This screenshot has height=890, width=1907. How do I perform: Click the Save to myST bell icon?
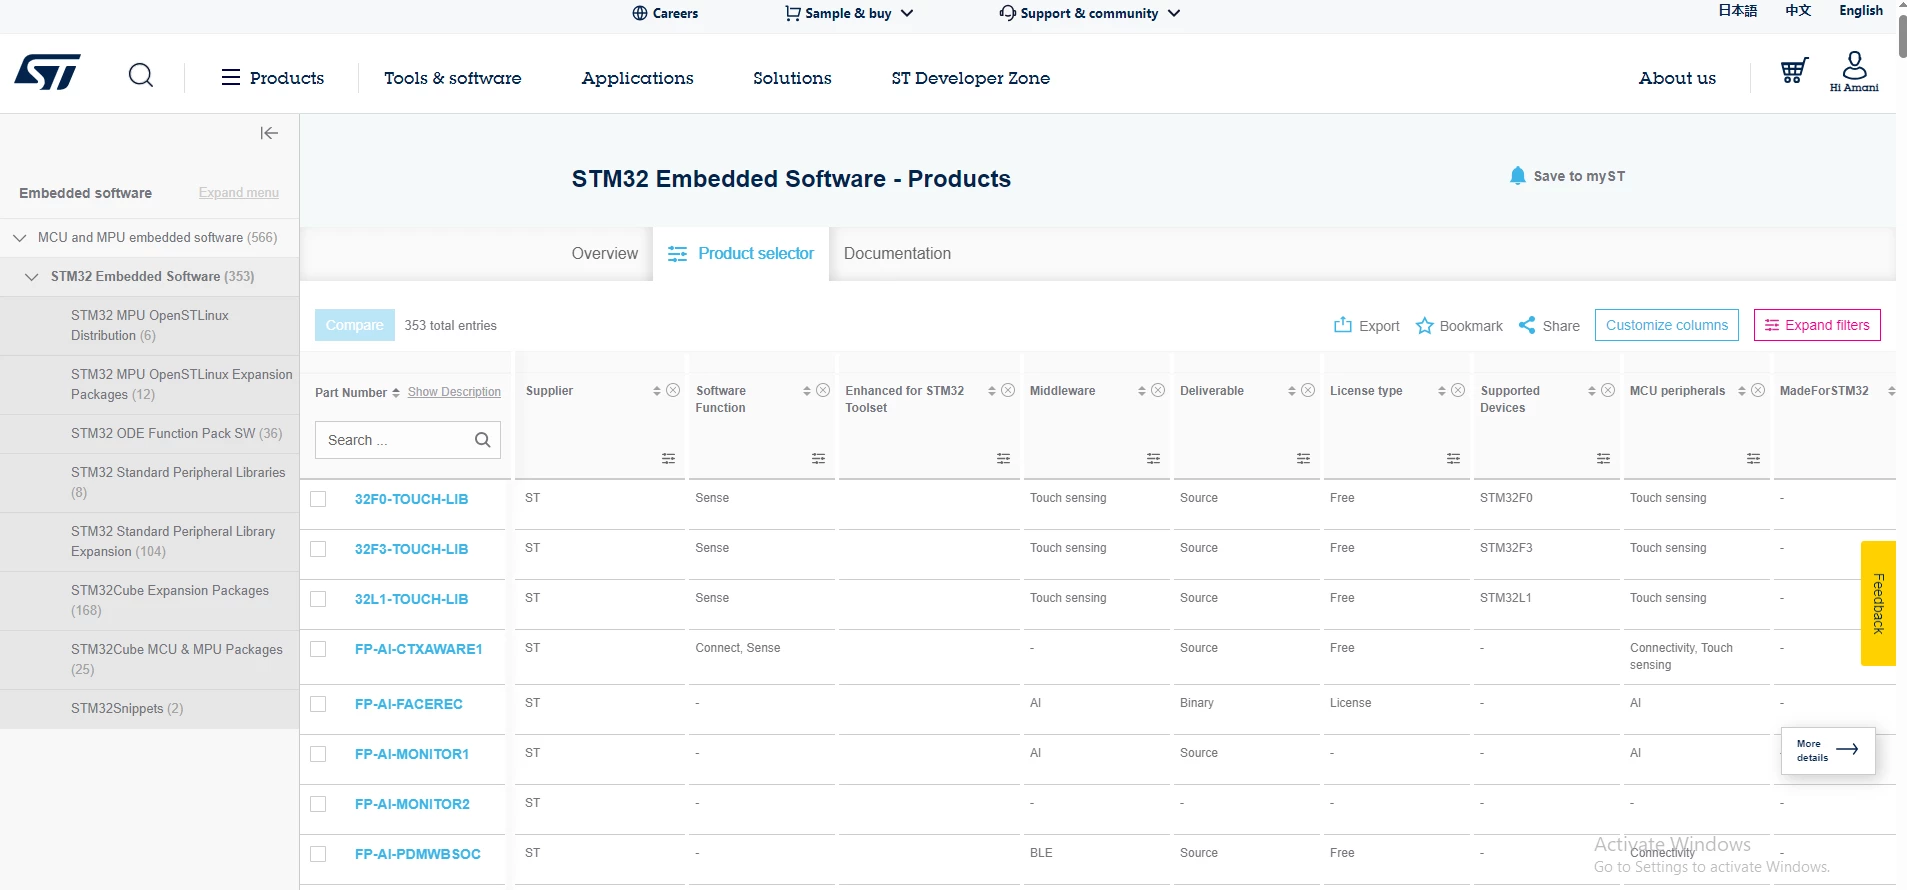[x=1517, y=176]
